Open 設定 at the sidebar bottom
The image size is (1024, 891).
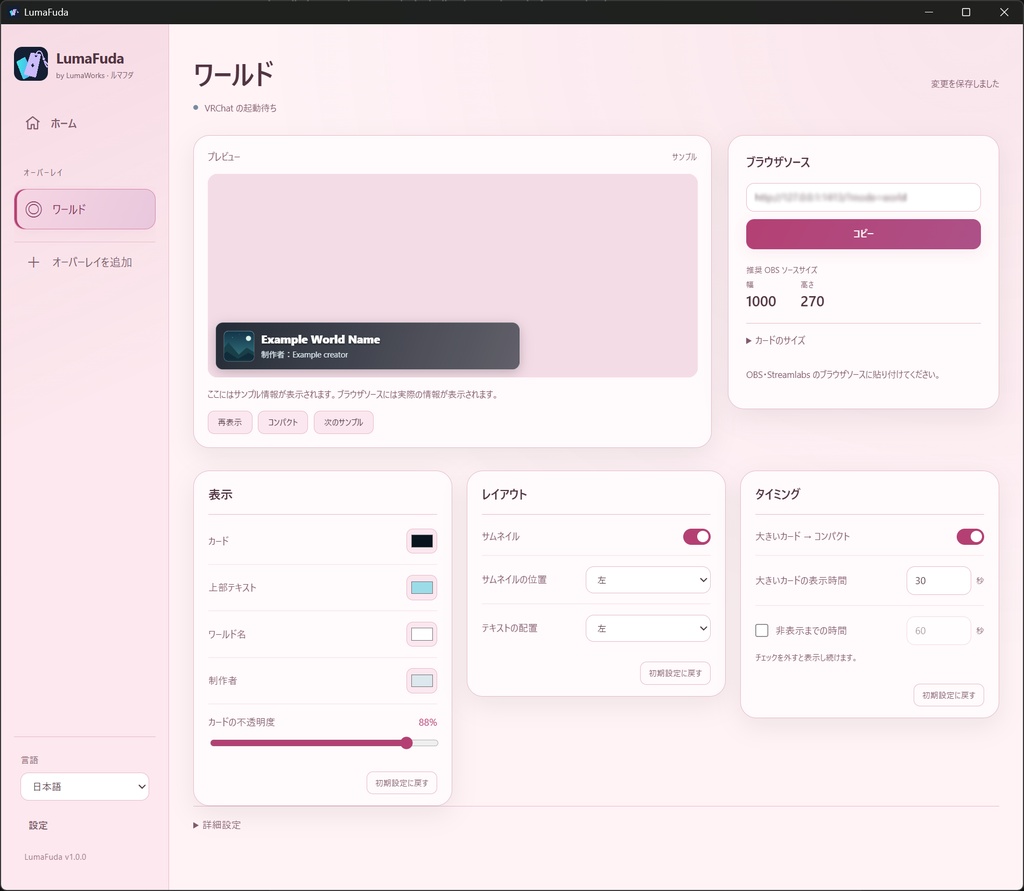click(x=39, y=826)
